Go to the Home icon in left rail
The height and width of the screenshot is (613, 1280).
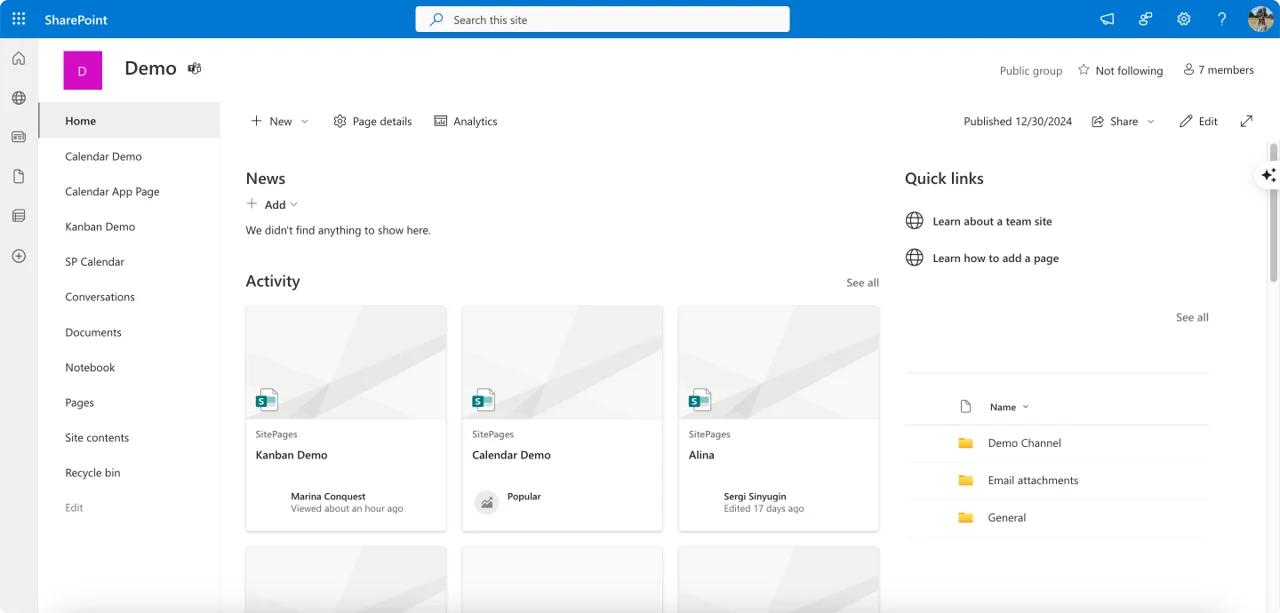pyautogui.click(x=18, y=58)
